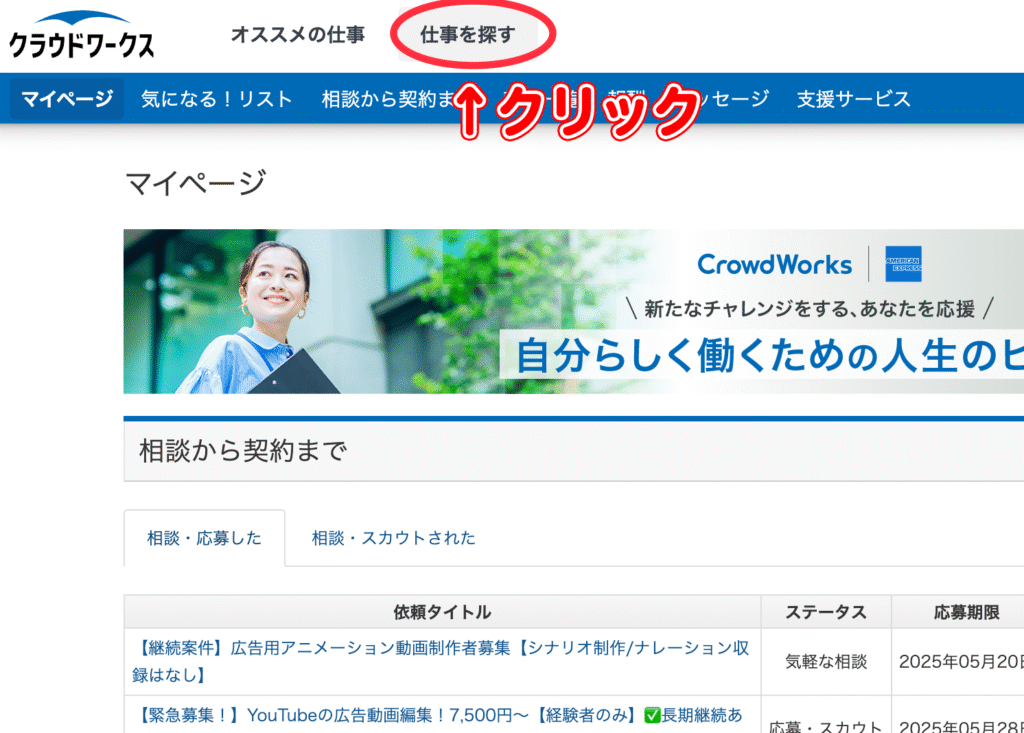
Task: Click the 相談から契約まで section heading
Action: (x=243, y=450)
